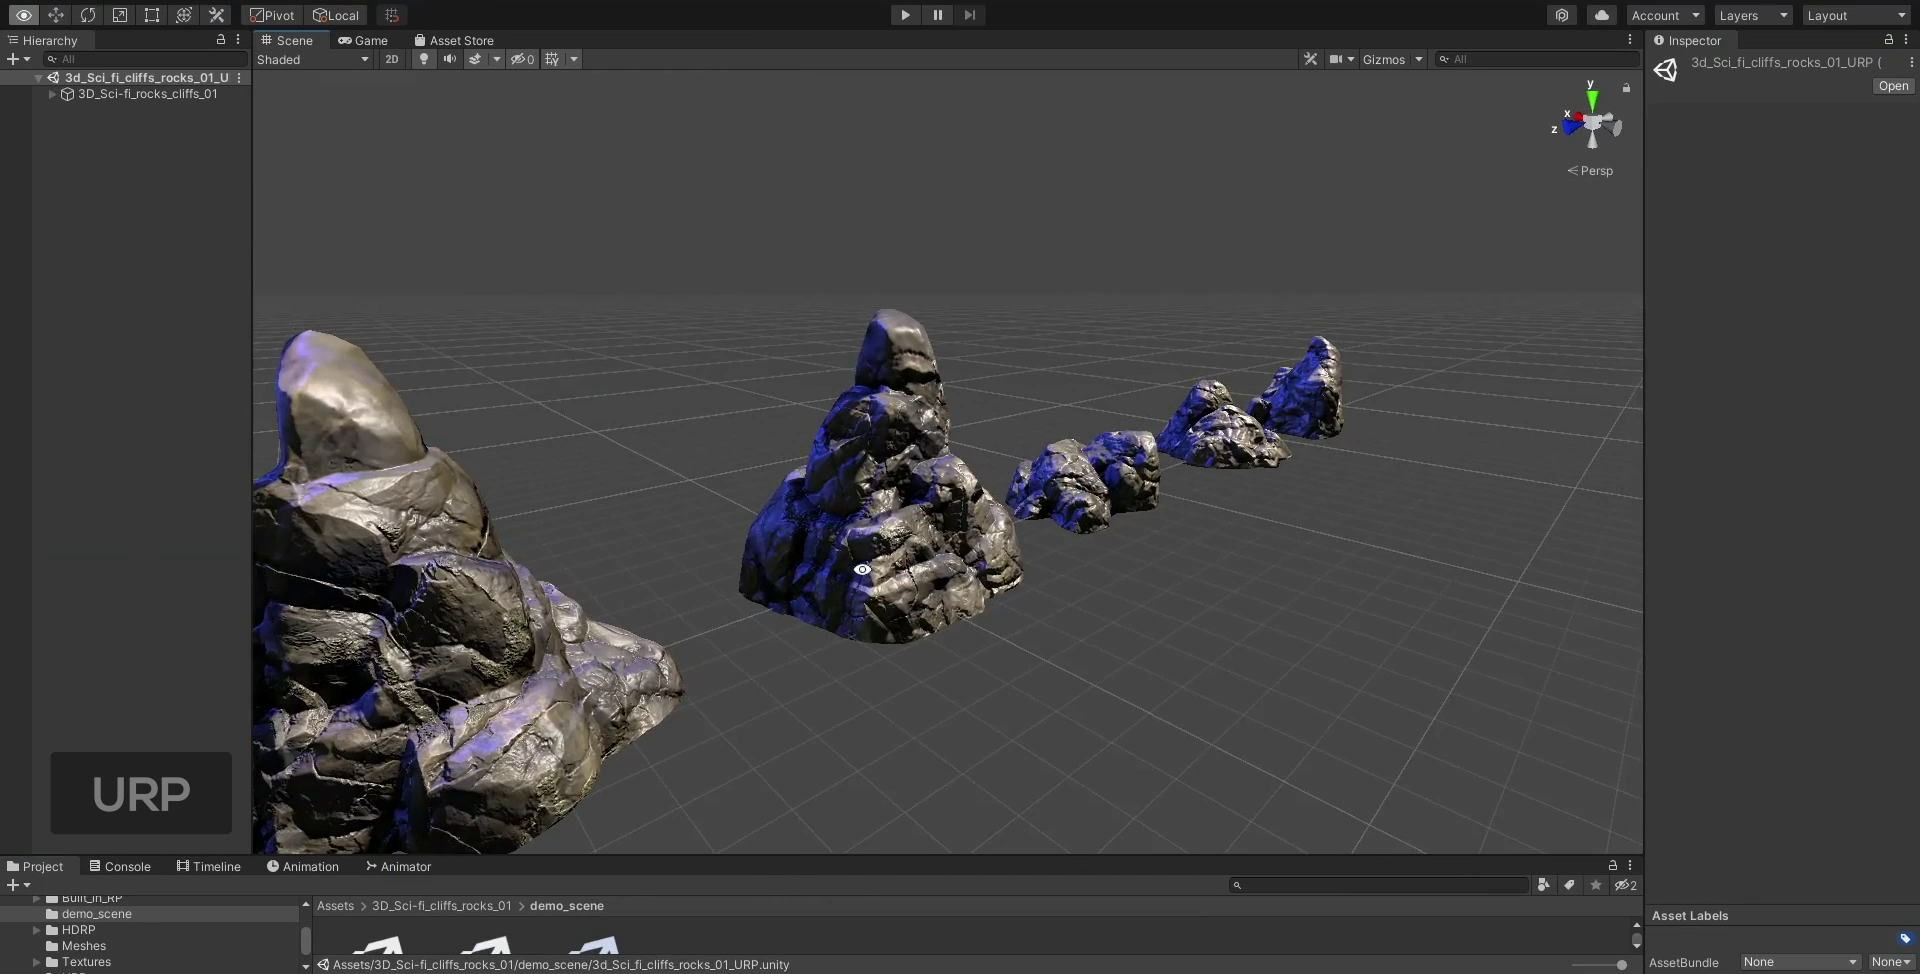Toggle hidden objects visibility counter
This screenshot has width=1920, height=974.
522,59
